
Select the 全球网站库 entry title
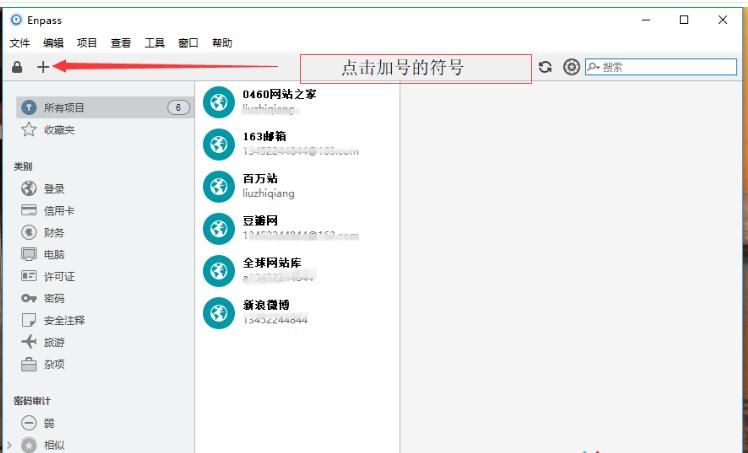coord(272,263)
